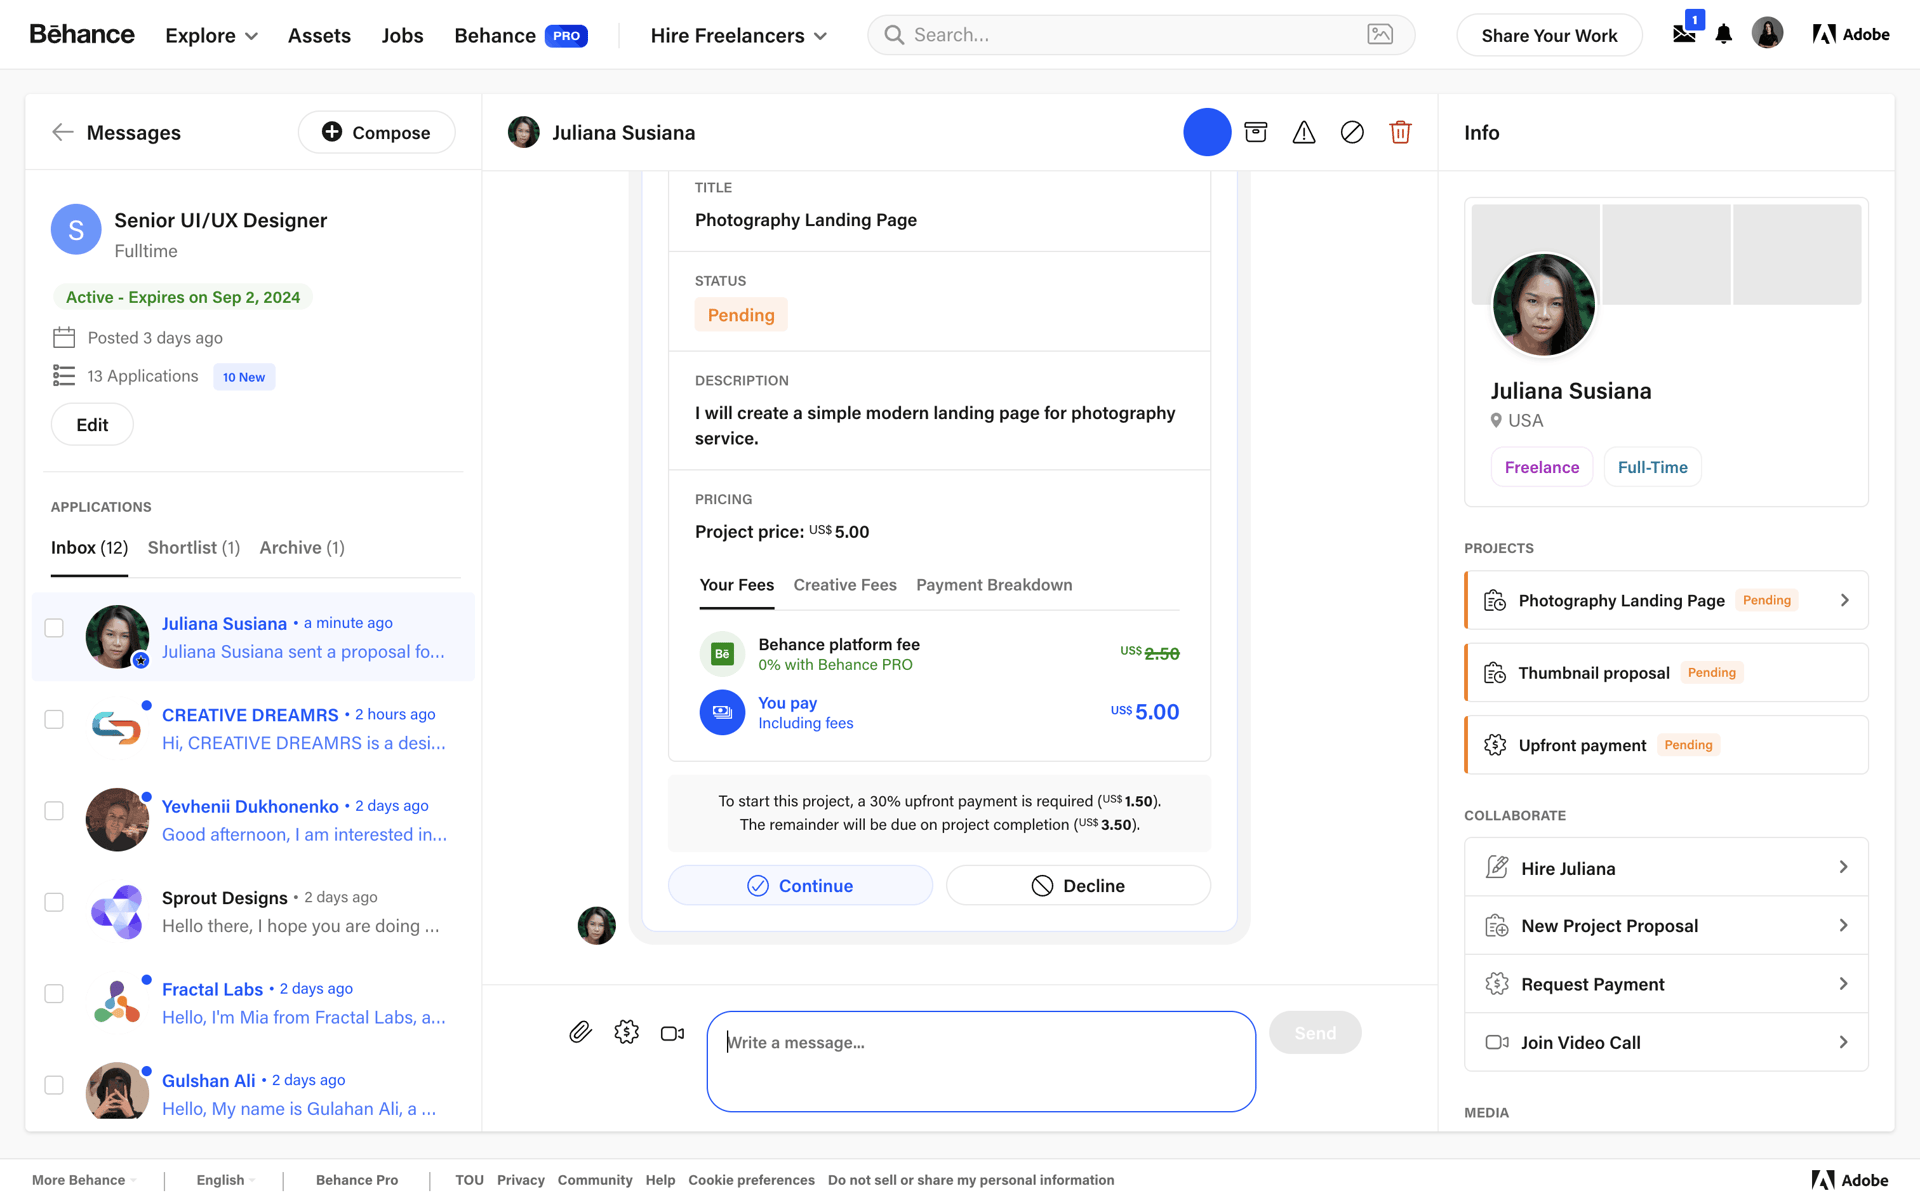Select Fractal Labs checkbox
Viewport: 1920px width, 1200px height.
pos(54,994)
